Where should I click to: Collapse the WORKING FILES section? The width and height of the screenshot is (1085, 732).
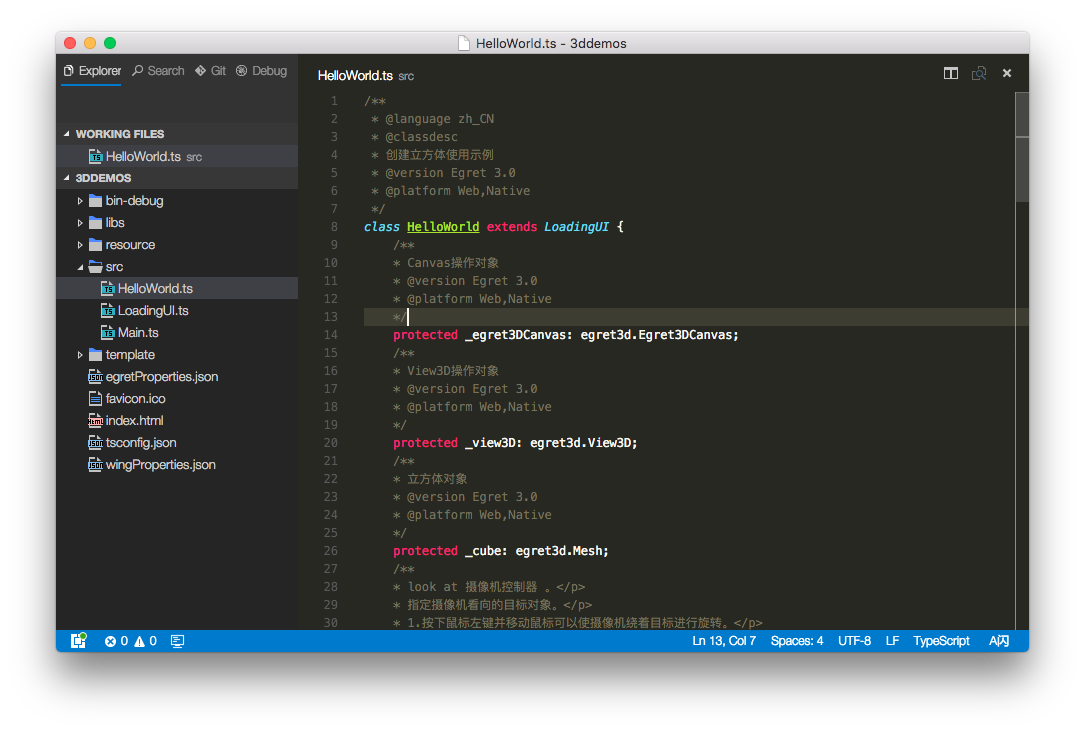119,134
